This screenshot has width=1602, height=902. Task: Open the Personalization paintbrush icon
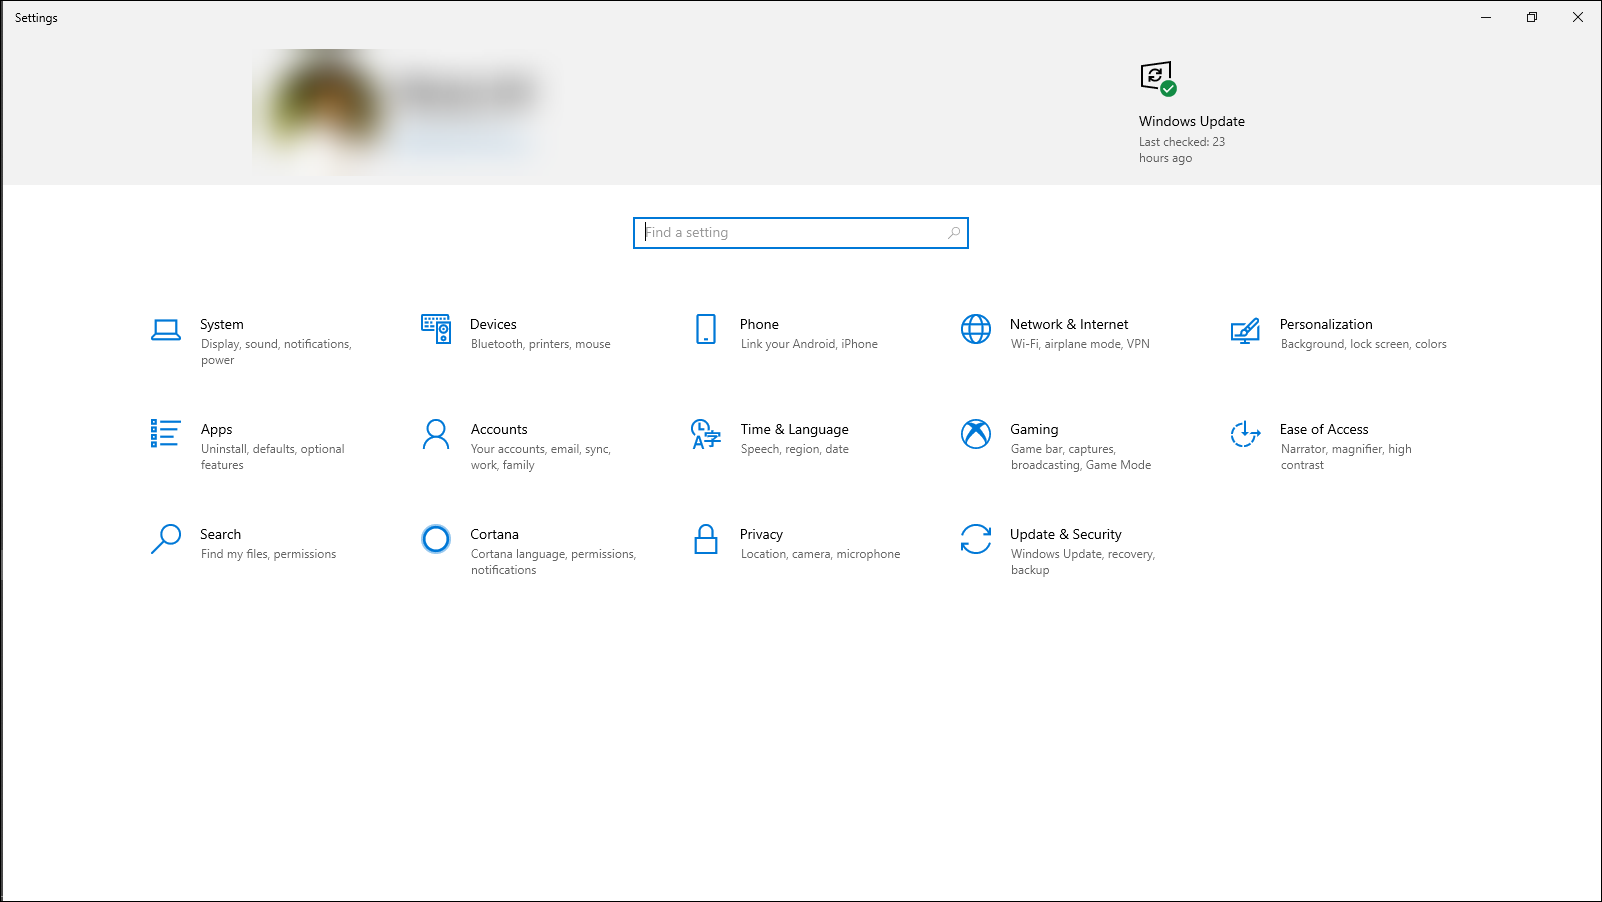tap(1245, 331)
